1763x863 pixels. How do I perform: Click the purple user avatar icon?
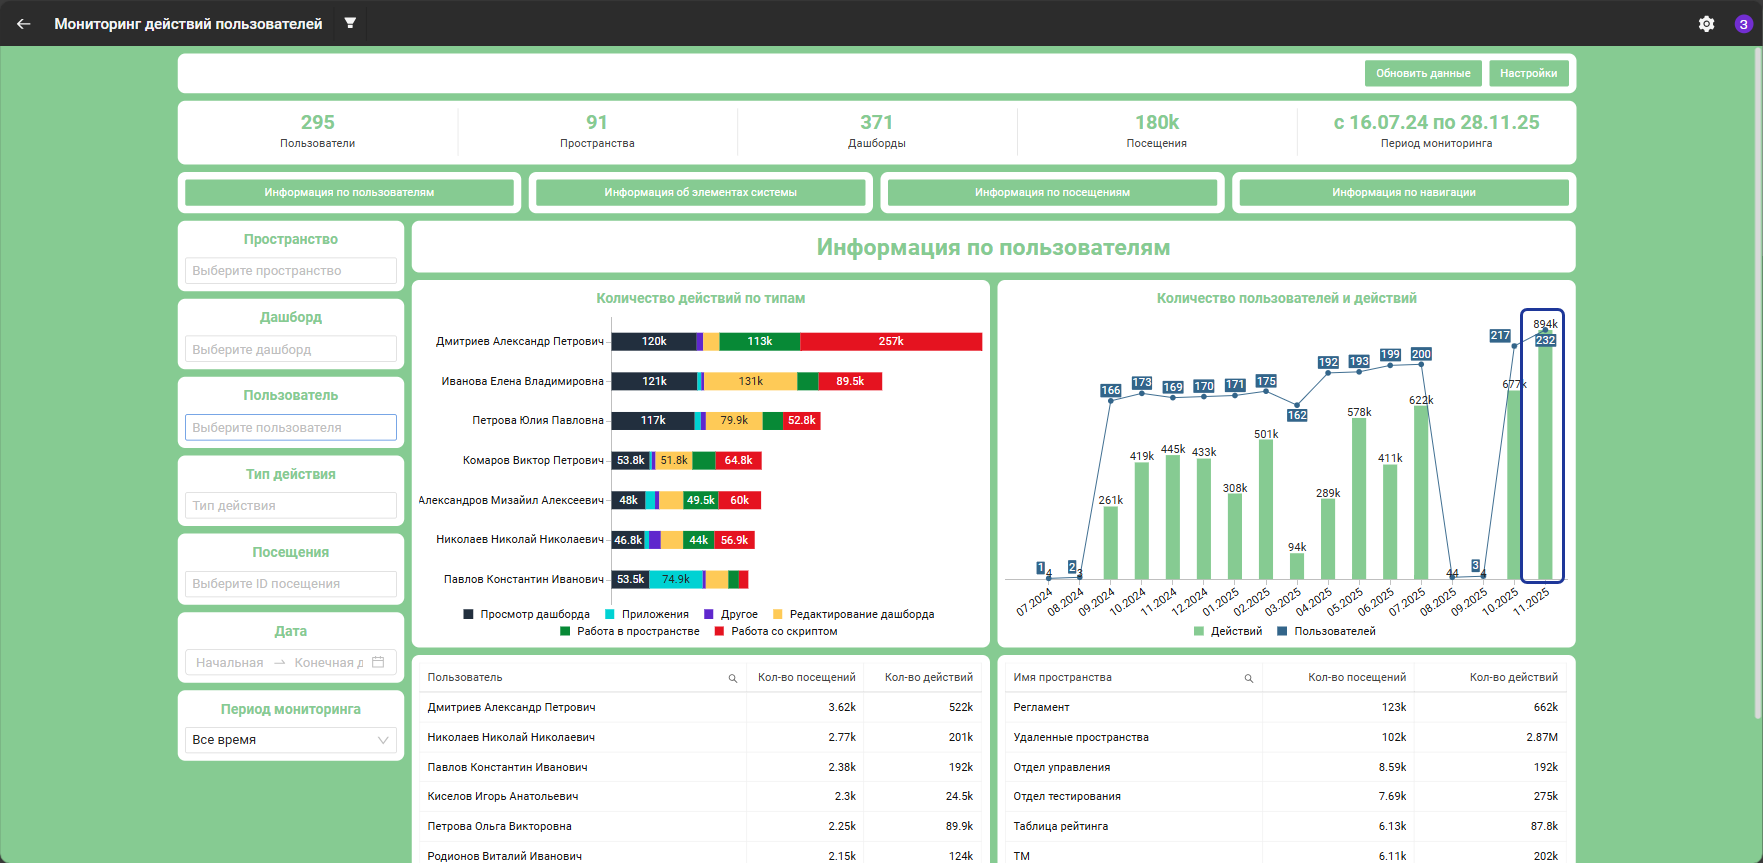coord(1743,24)
